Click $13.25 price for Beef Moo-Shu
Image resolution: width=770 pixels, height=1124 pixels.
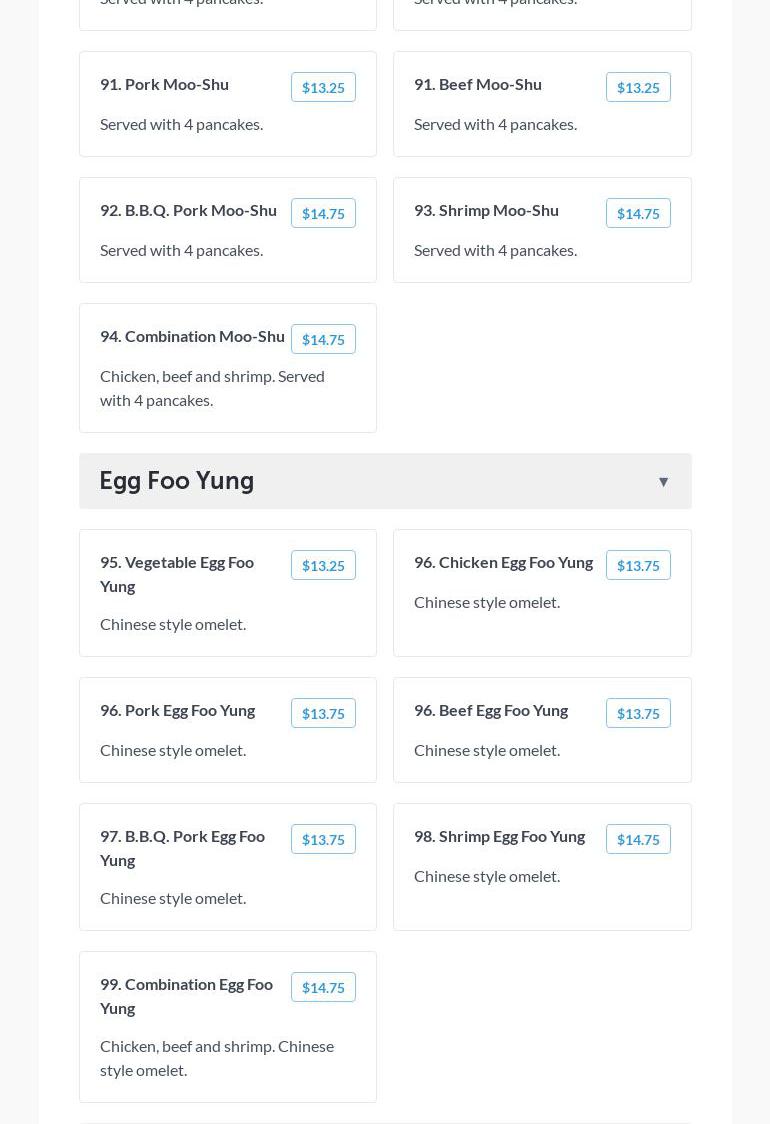pyautogui.click(x=638, y=88)
